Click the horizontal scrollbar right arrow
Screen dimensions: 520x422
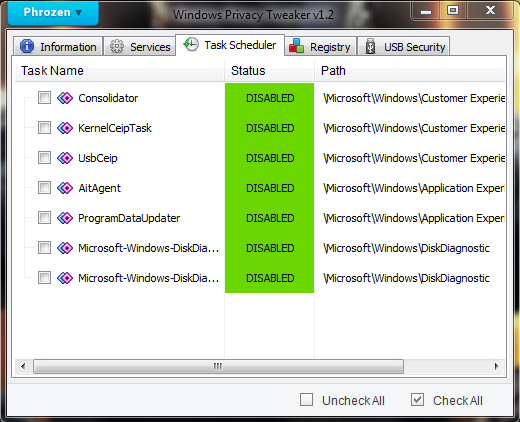click(497, 366)
